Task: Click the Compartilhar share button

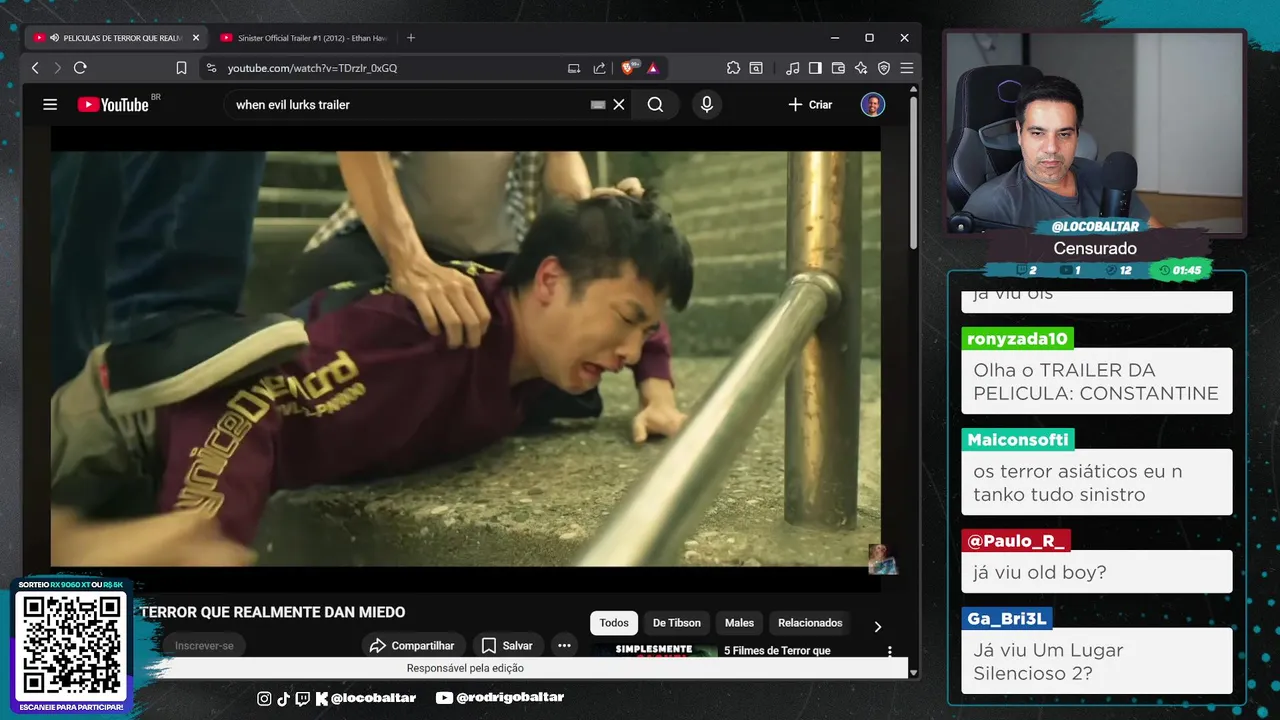Action: (x=411, y=645)
